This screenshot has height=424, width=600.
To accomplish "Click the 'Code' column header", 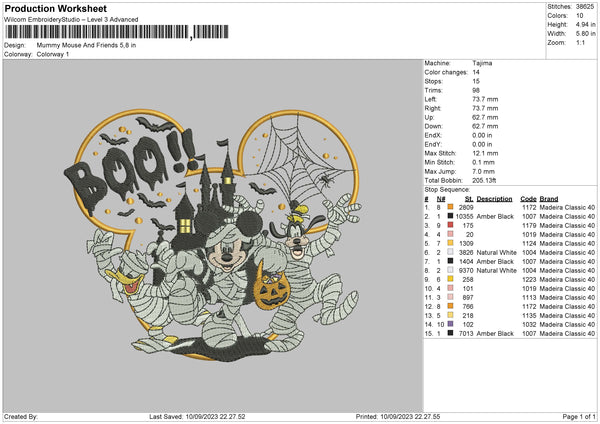I will (528, 199).
